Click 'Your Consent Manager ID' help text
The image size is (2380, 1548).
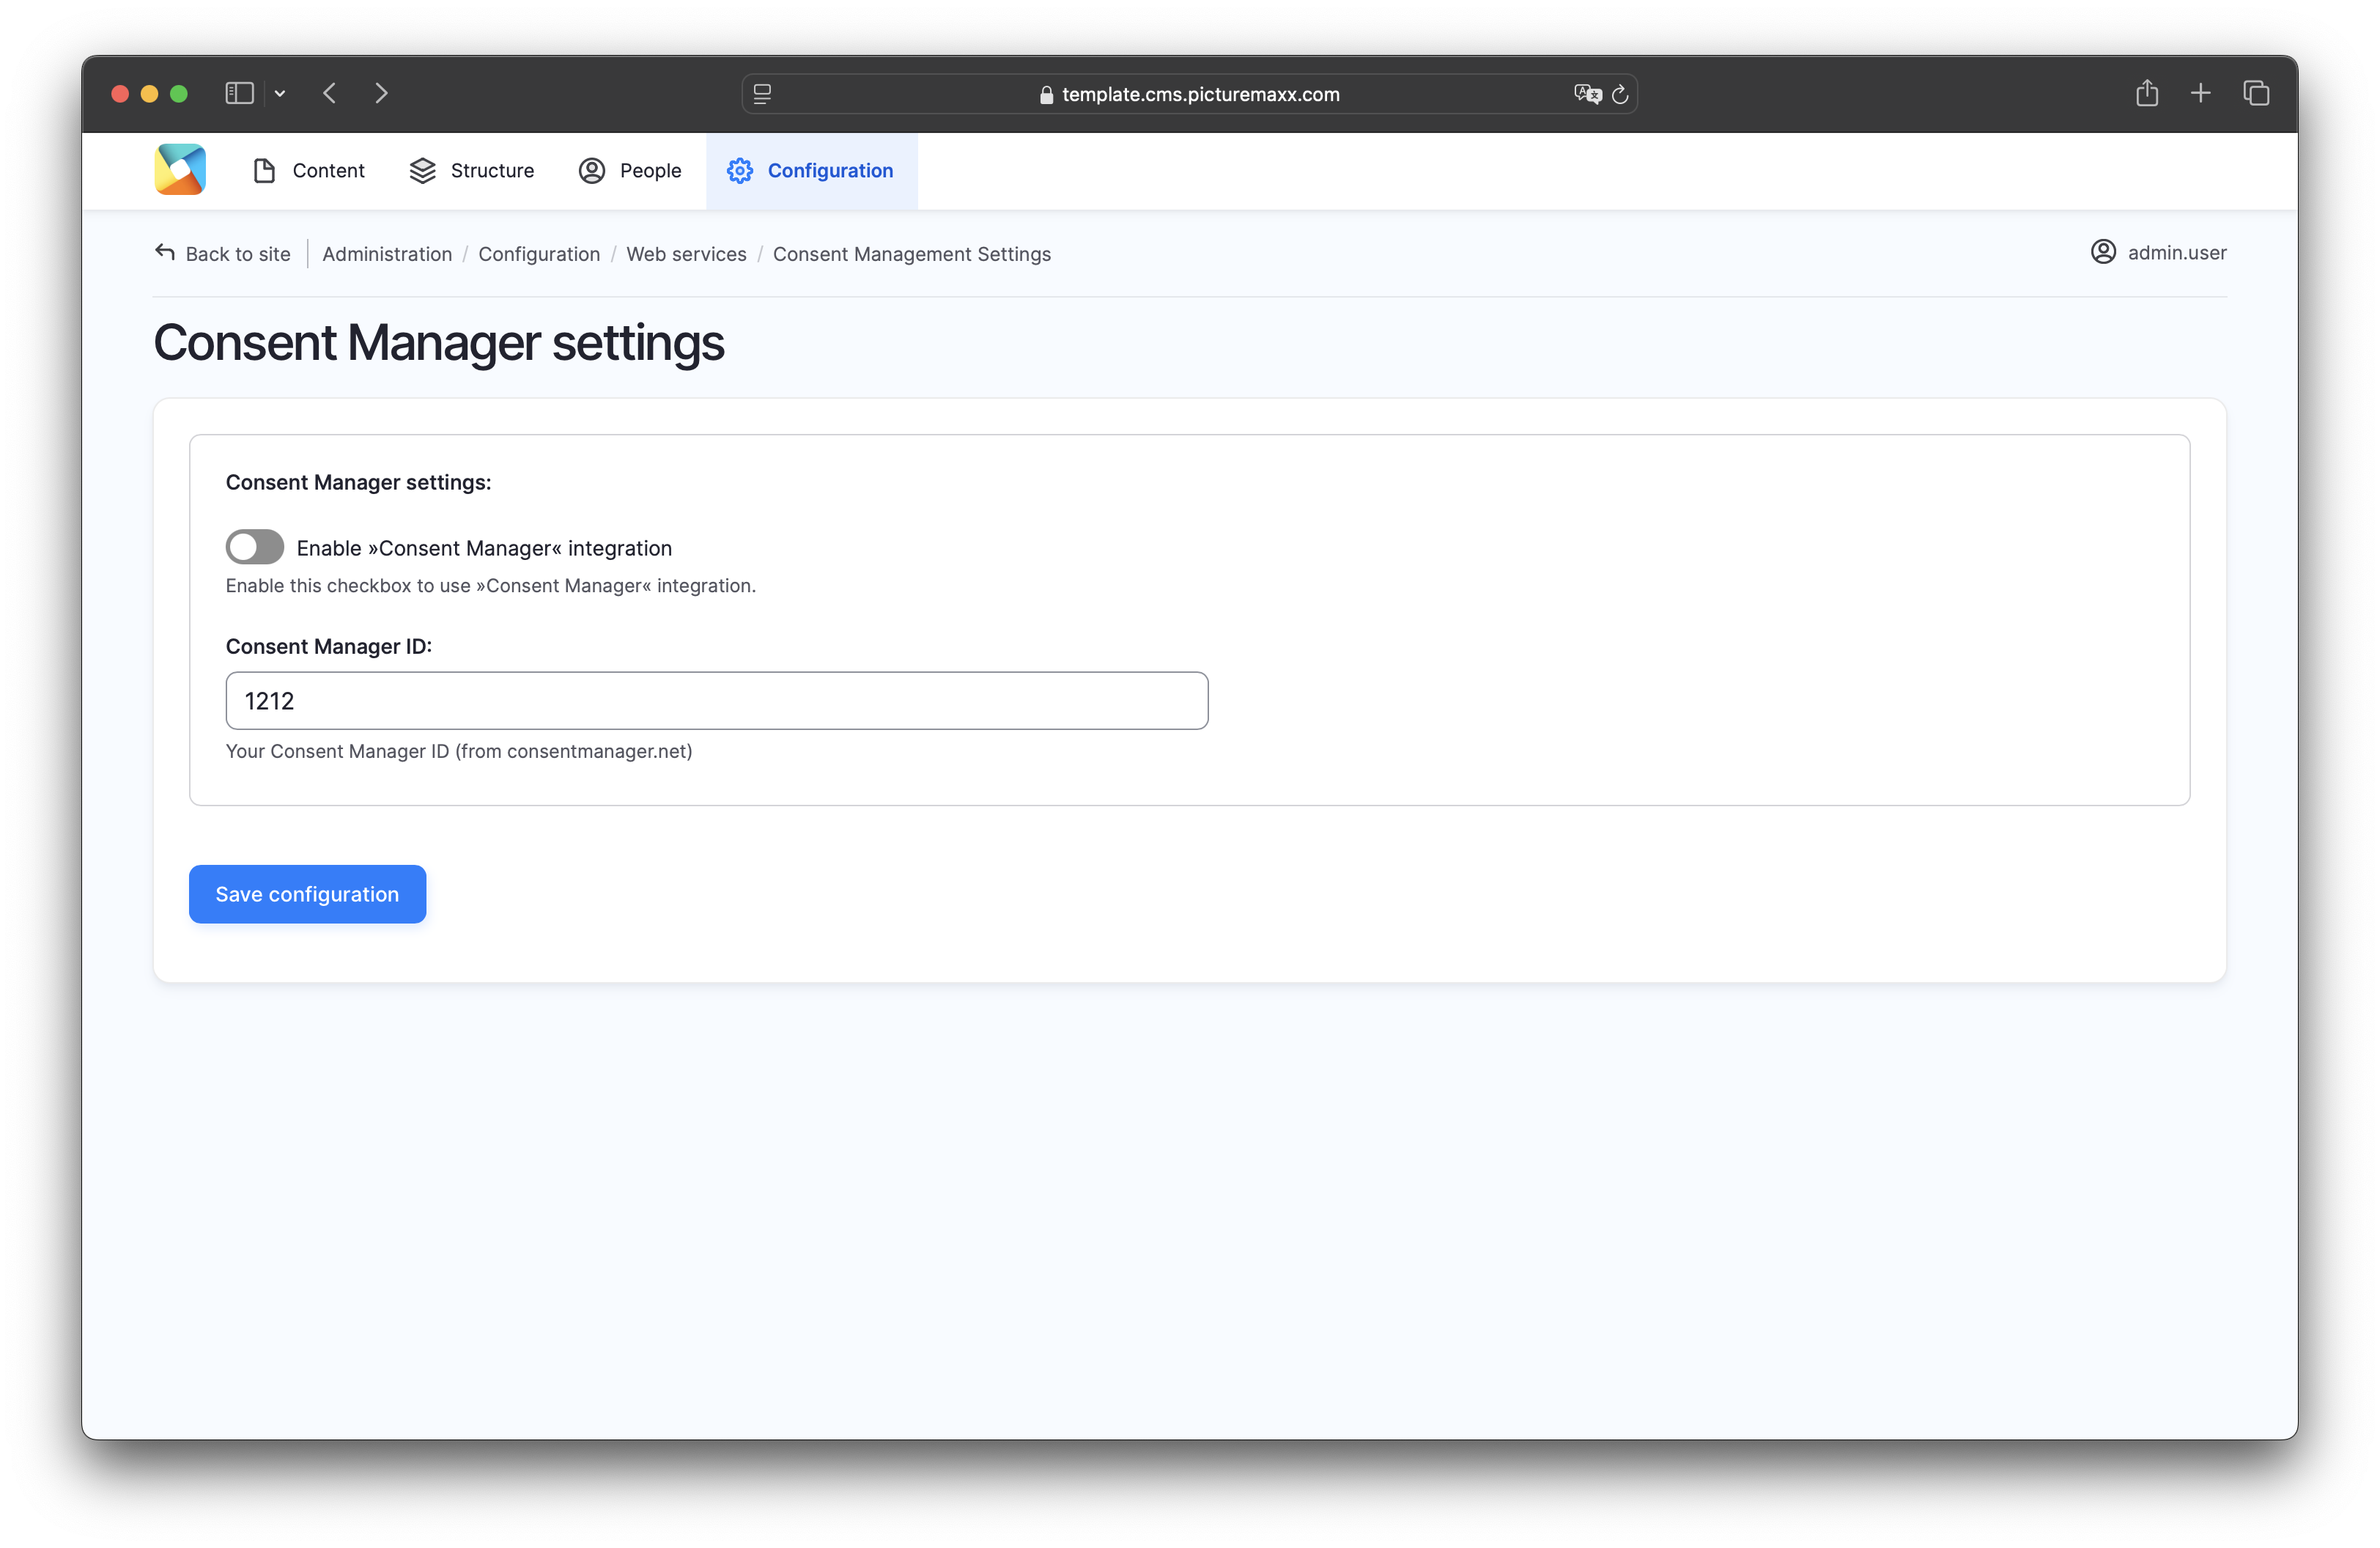coord(459,751)
